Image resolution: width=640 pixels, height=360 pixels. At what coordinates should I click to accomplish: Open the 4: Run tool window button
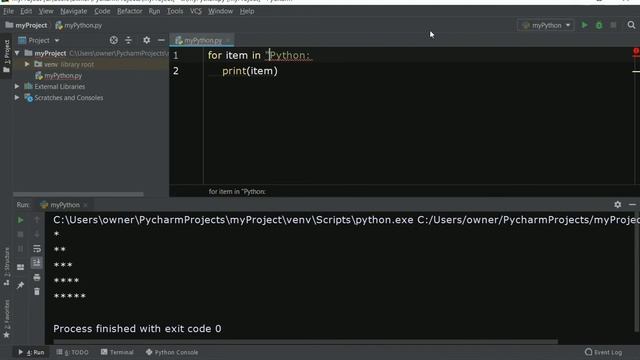click(x=31, y=352)
